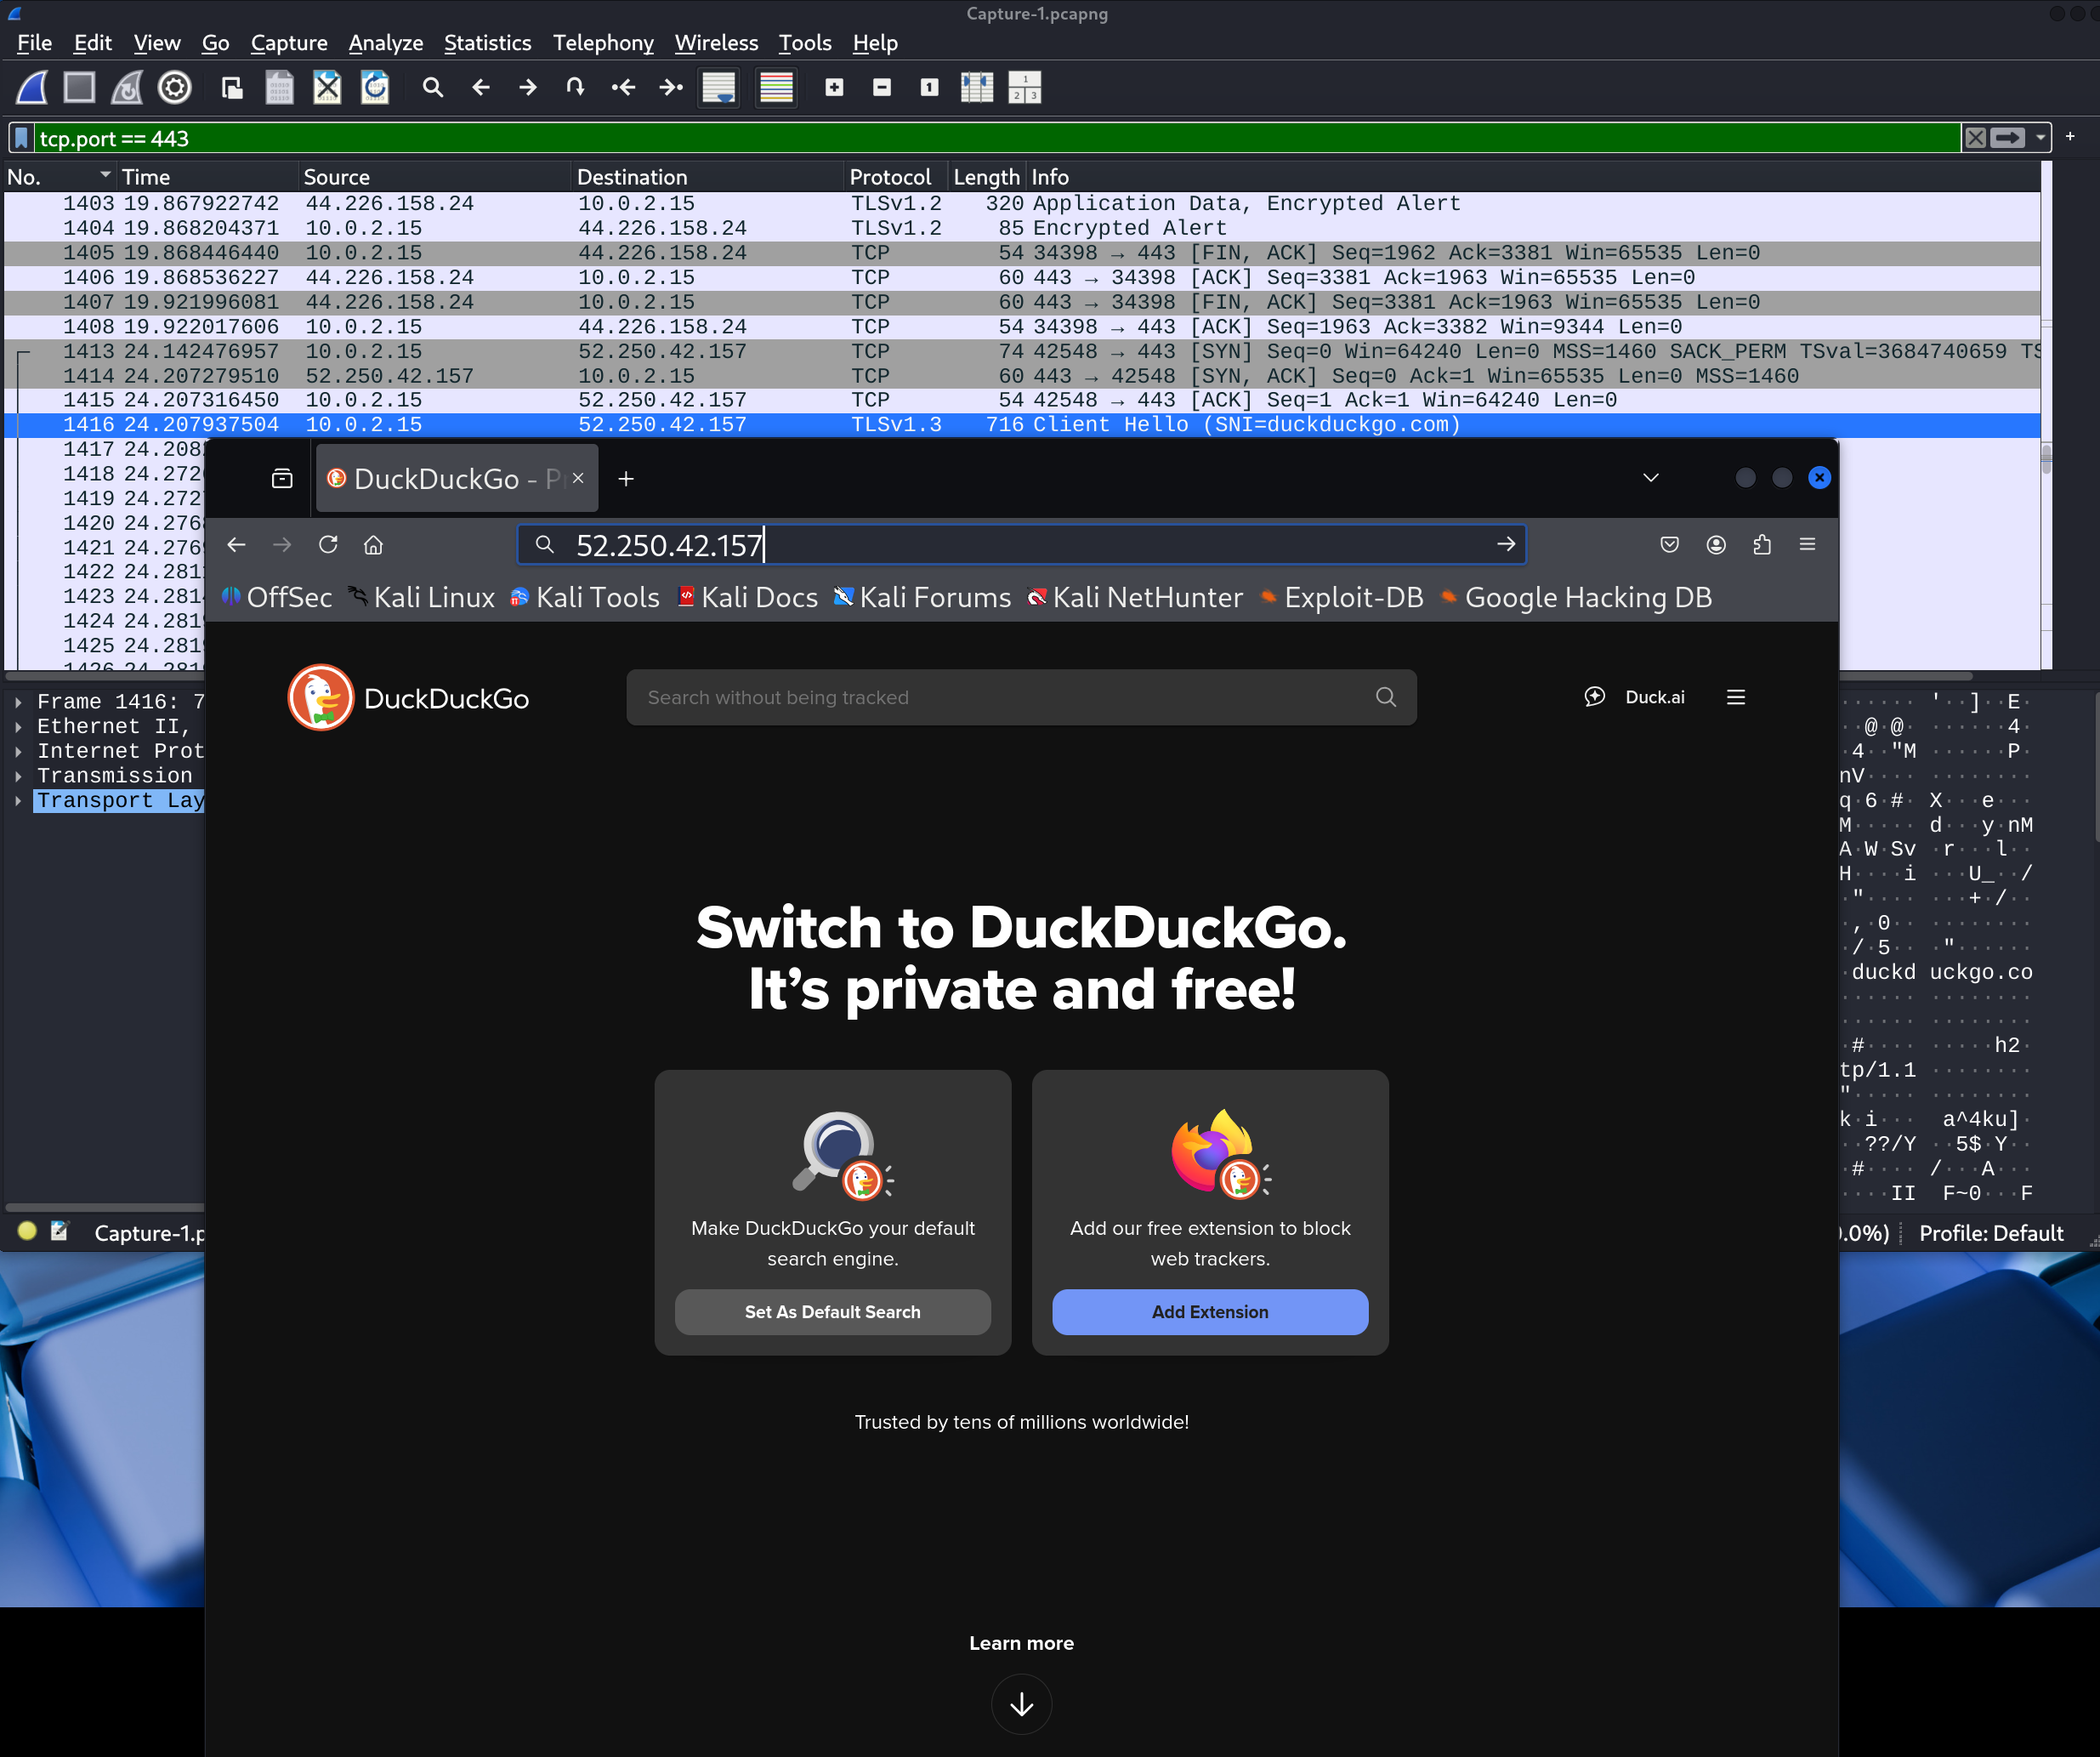The image size is (2100, 1757).
Task: Zoom in the Wireshark main window text
Action: [834, 88]
